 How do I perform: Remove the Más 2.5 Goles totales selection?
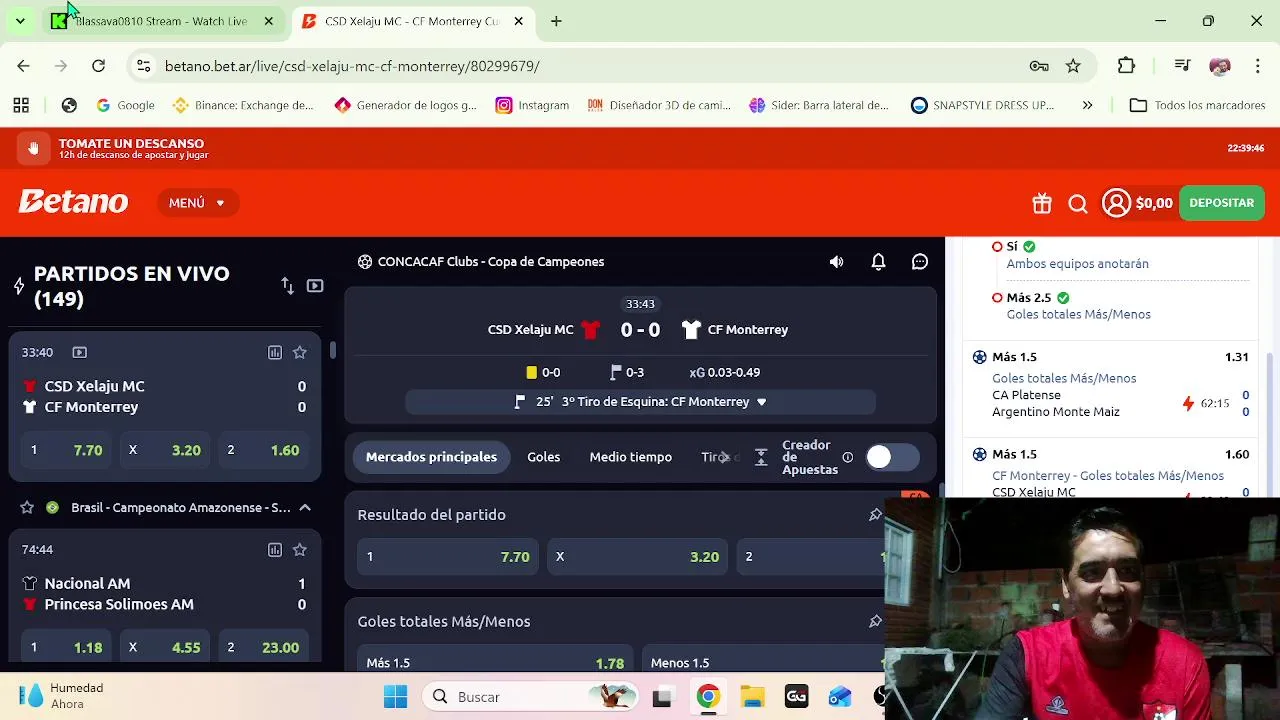pos(997,298)
